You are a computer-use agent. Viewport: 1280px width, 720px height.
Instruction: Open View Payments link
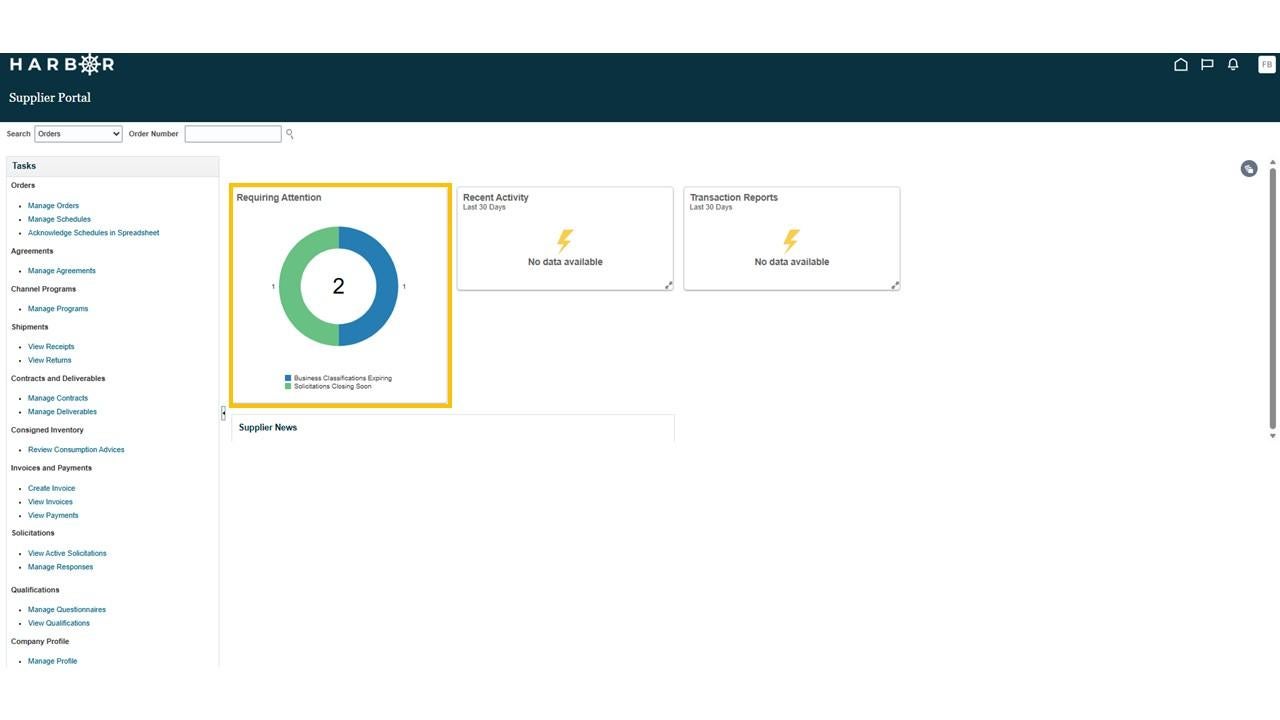click(x=53, y=516)
